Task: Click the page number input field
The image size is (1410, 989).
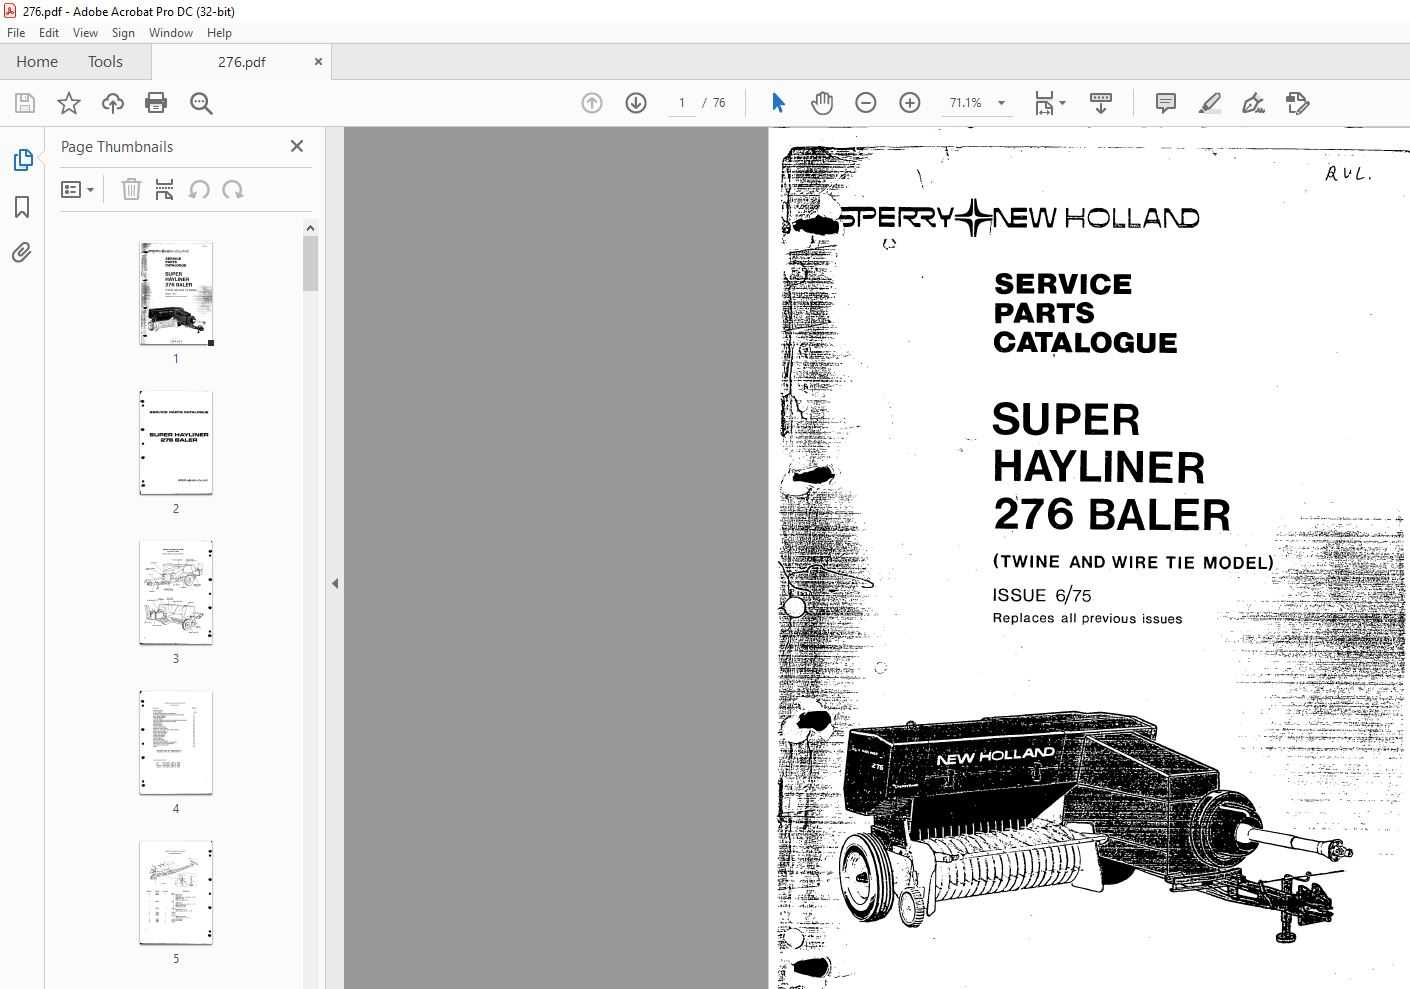Action: (682, 103)
